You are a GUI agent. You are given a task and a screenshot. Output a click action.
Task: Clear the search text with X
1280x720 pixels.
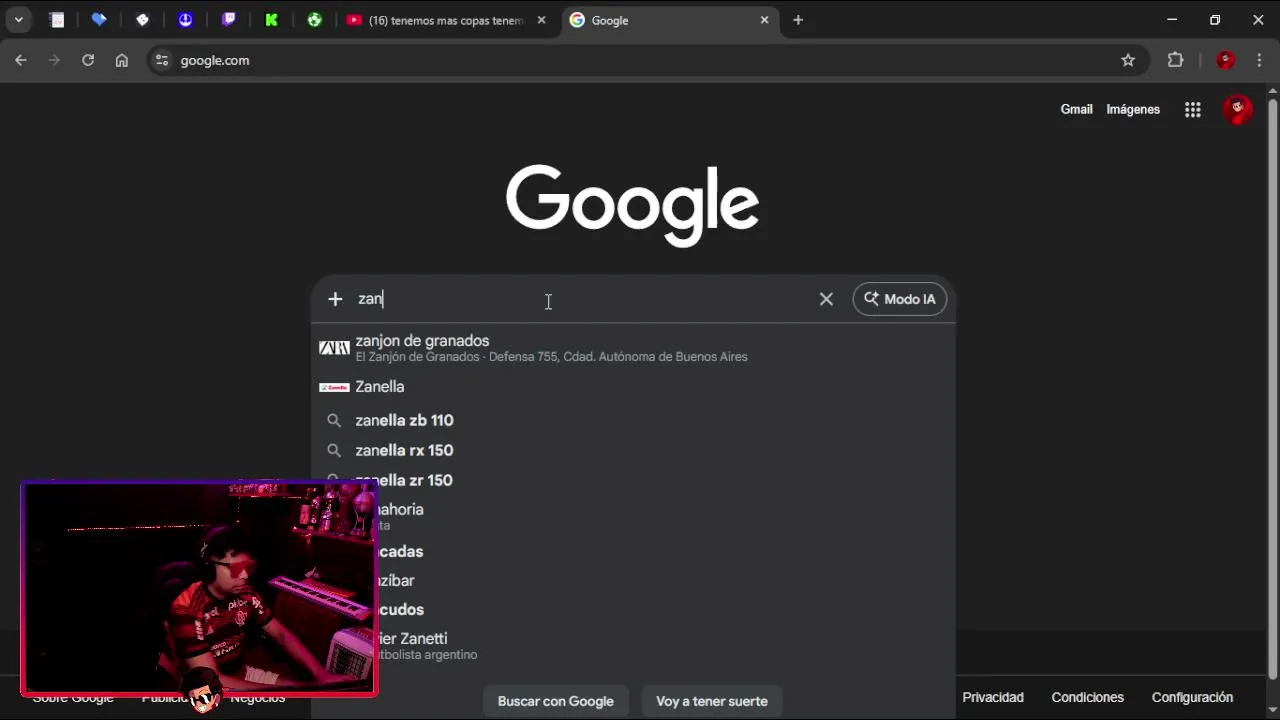pyautogui.click(x=826, y=299)
